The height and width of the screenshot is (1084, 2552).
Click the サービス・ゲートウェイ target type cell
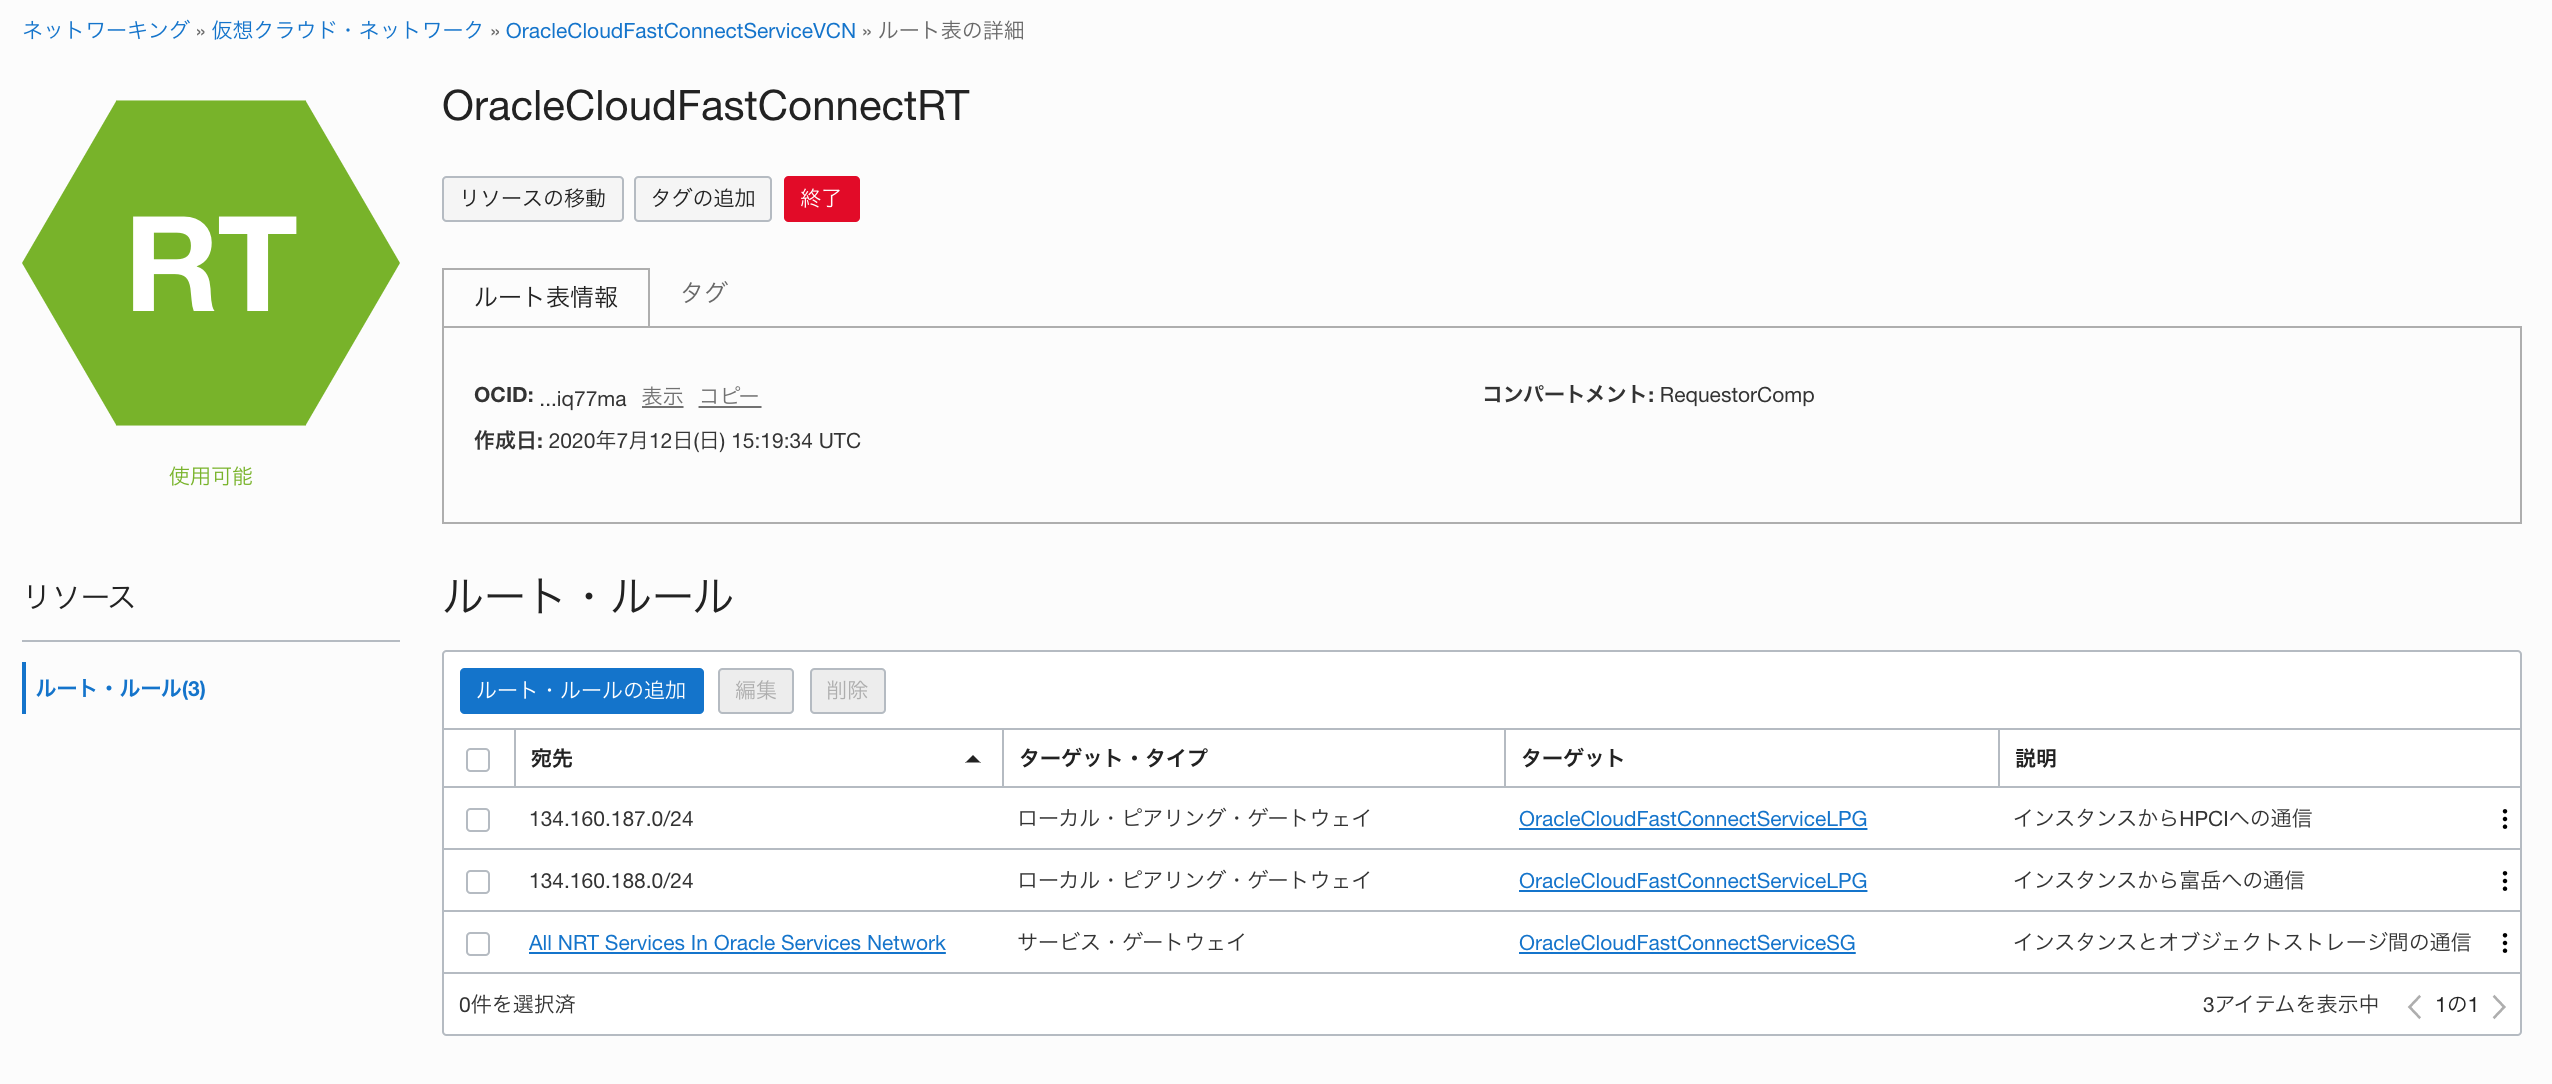tap(1131, 942)
